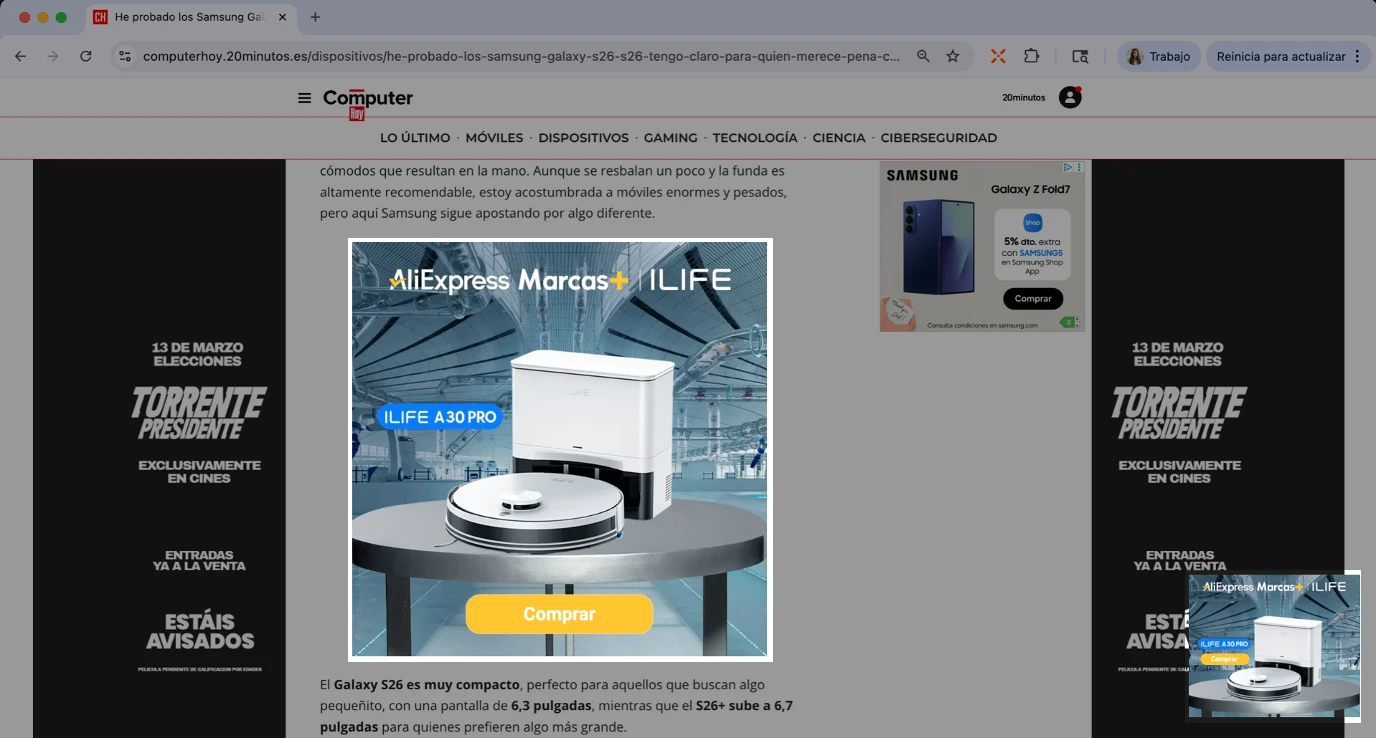
Task: Click the Computer Hoy logo
Action: tap(368, 103)
